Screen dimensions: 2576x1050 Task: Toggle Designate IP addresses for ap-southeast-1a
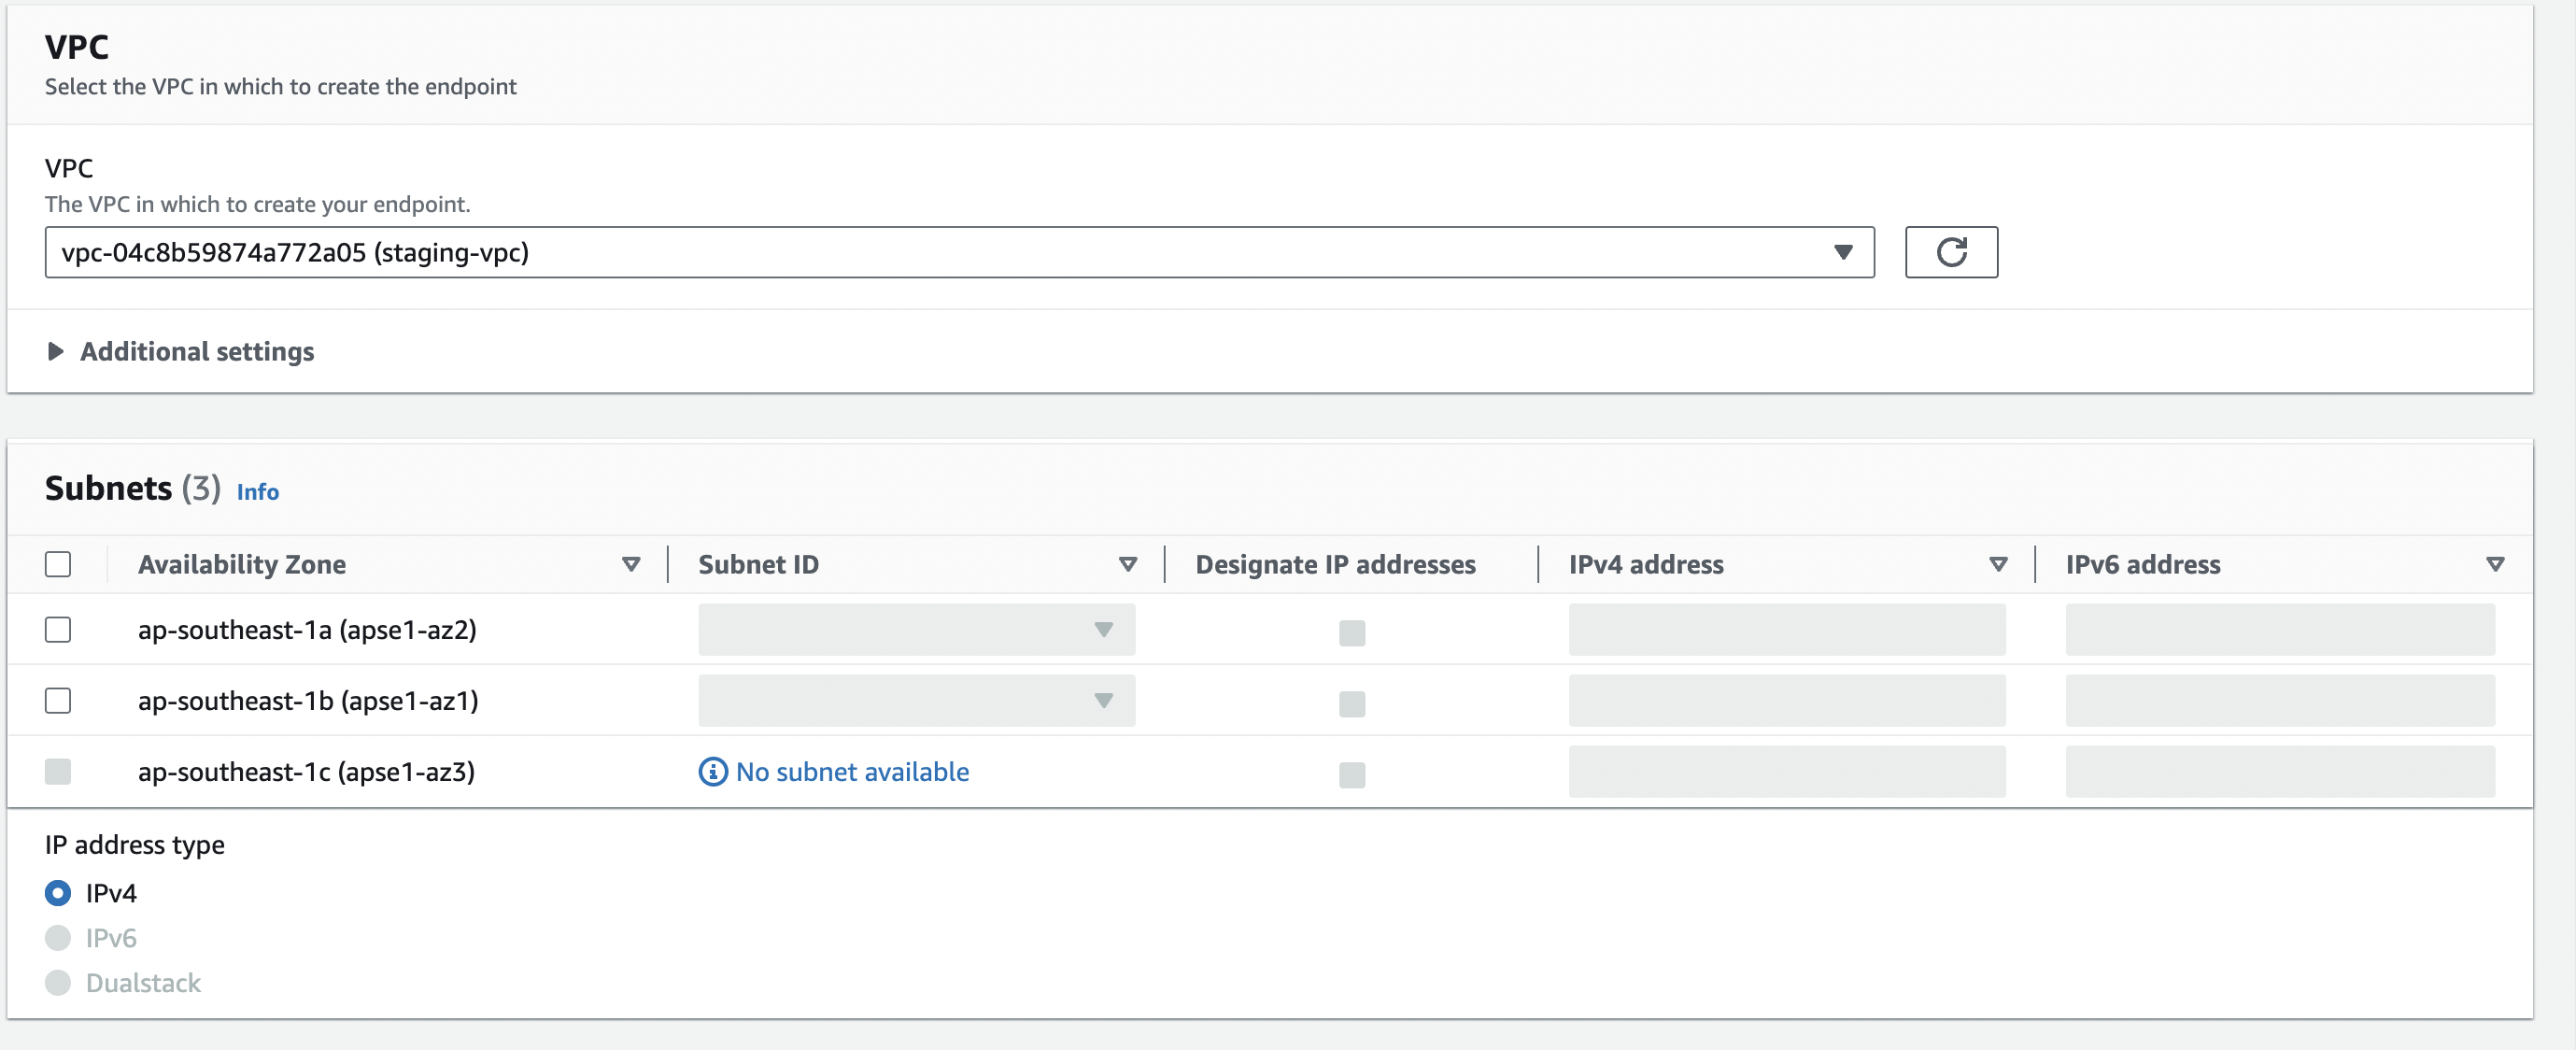coord(1351,633)
